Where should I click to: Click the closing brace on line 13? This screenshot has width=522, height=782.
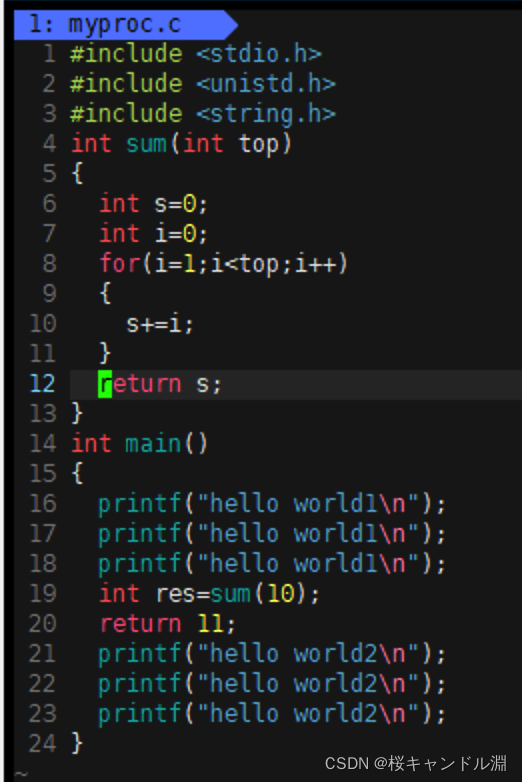tap(77, 414)
